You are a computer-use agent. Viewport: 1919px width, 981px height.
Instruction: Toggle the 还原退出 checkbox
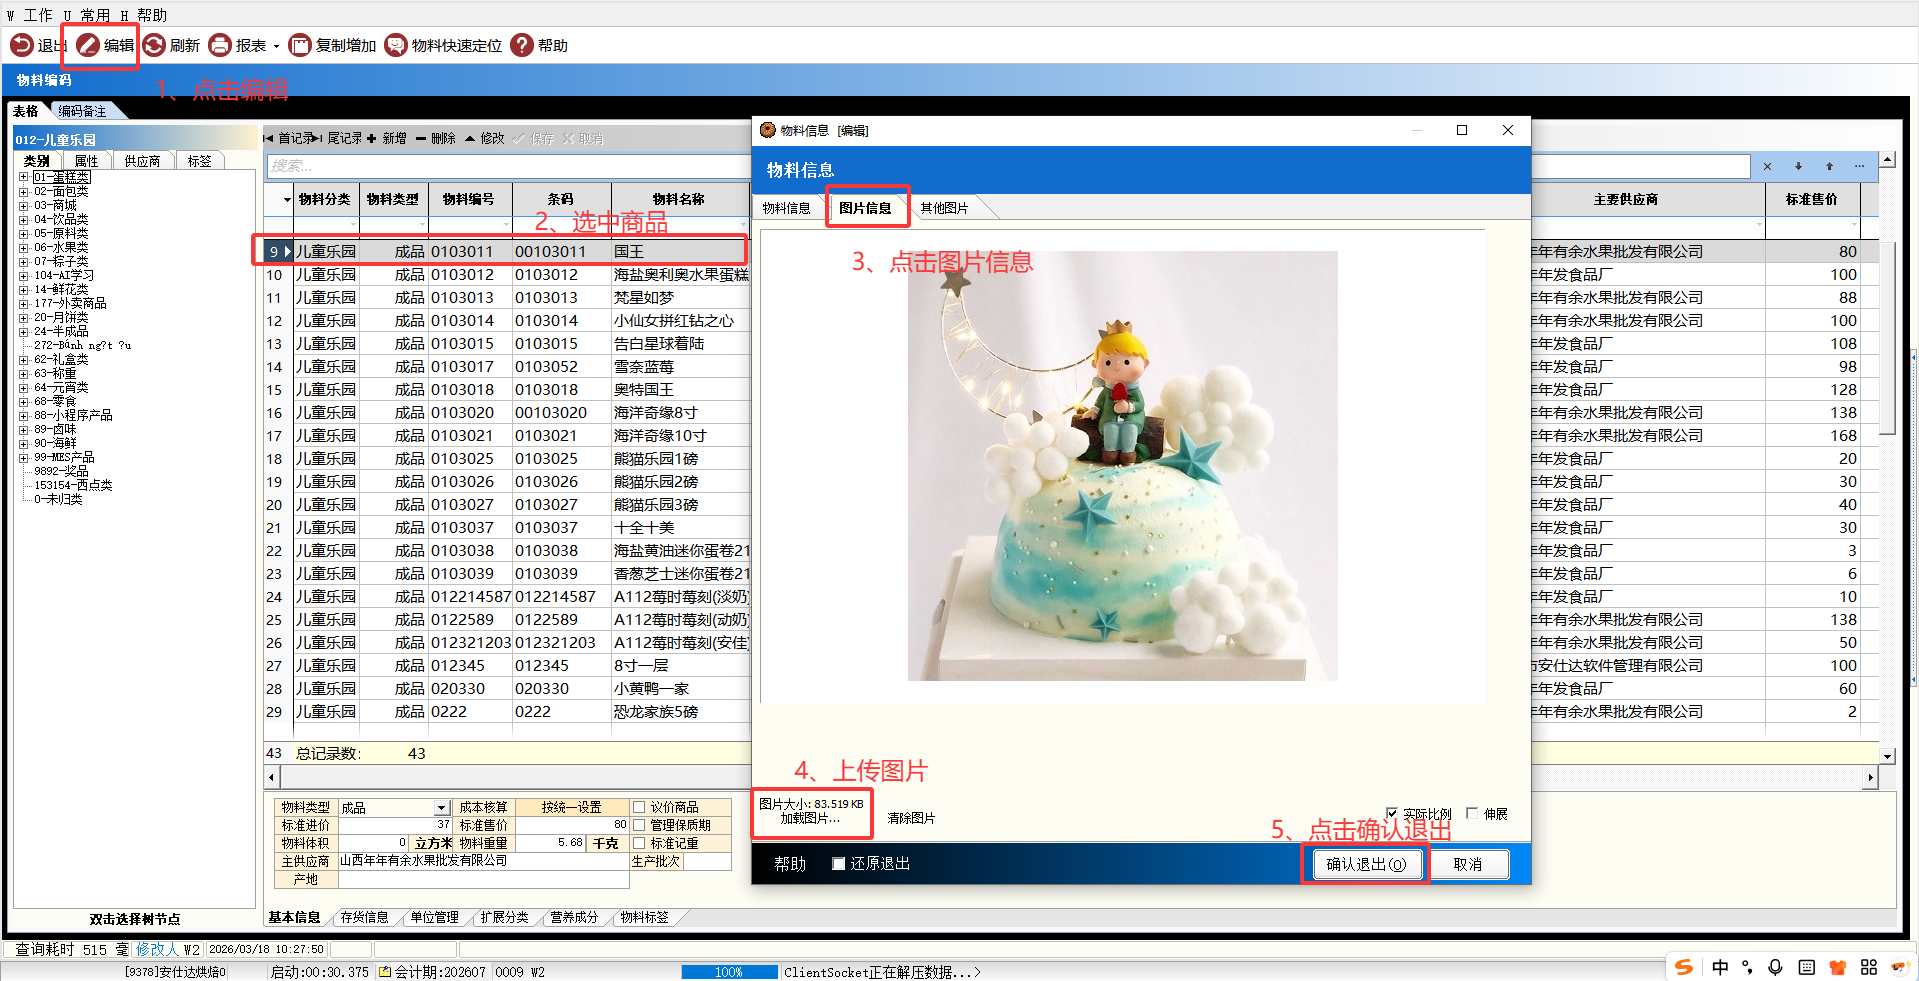839,864
